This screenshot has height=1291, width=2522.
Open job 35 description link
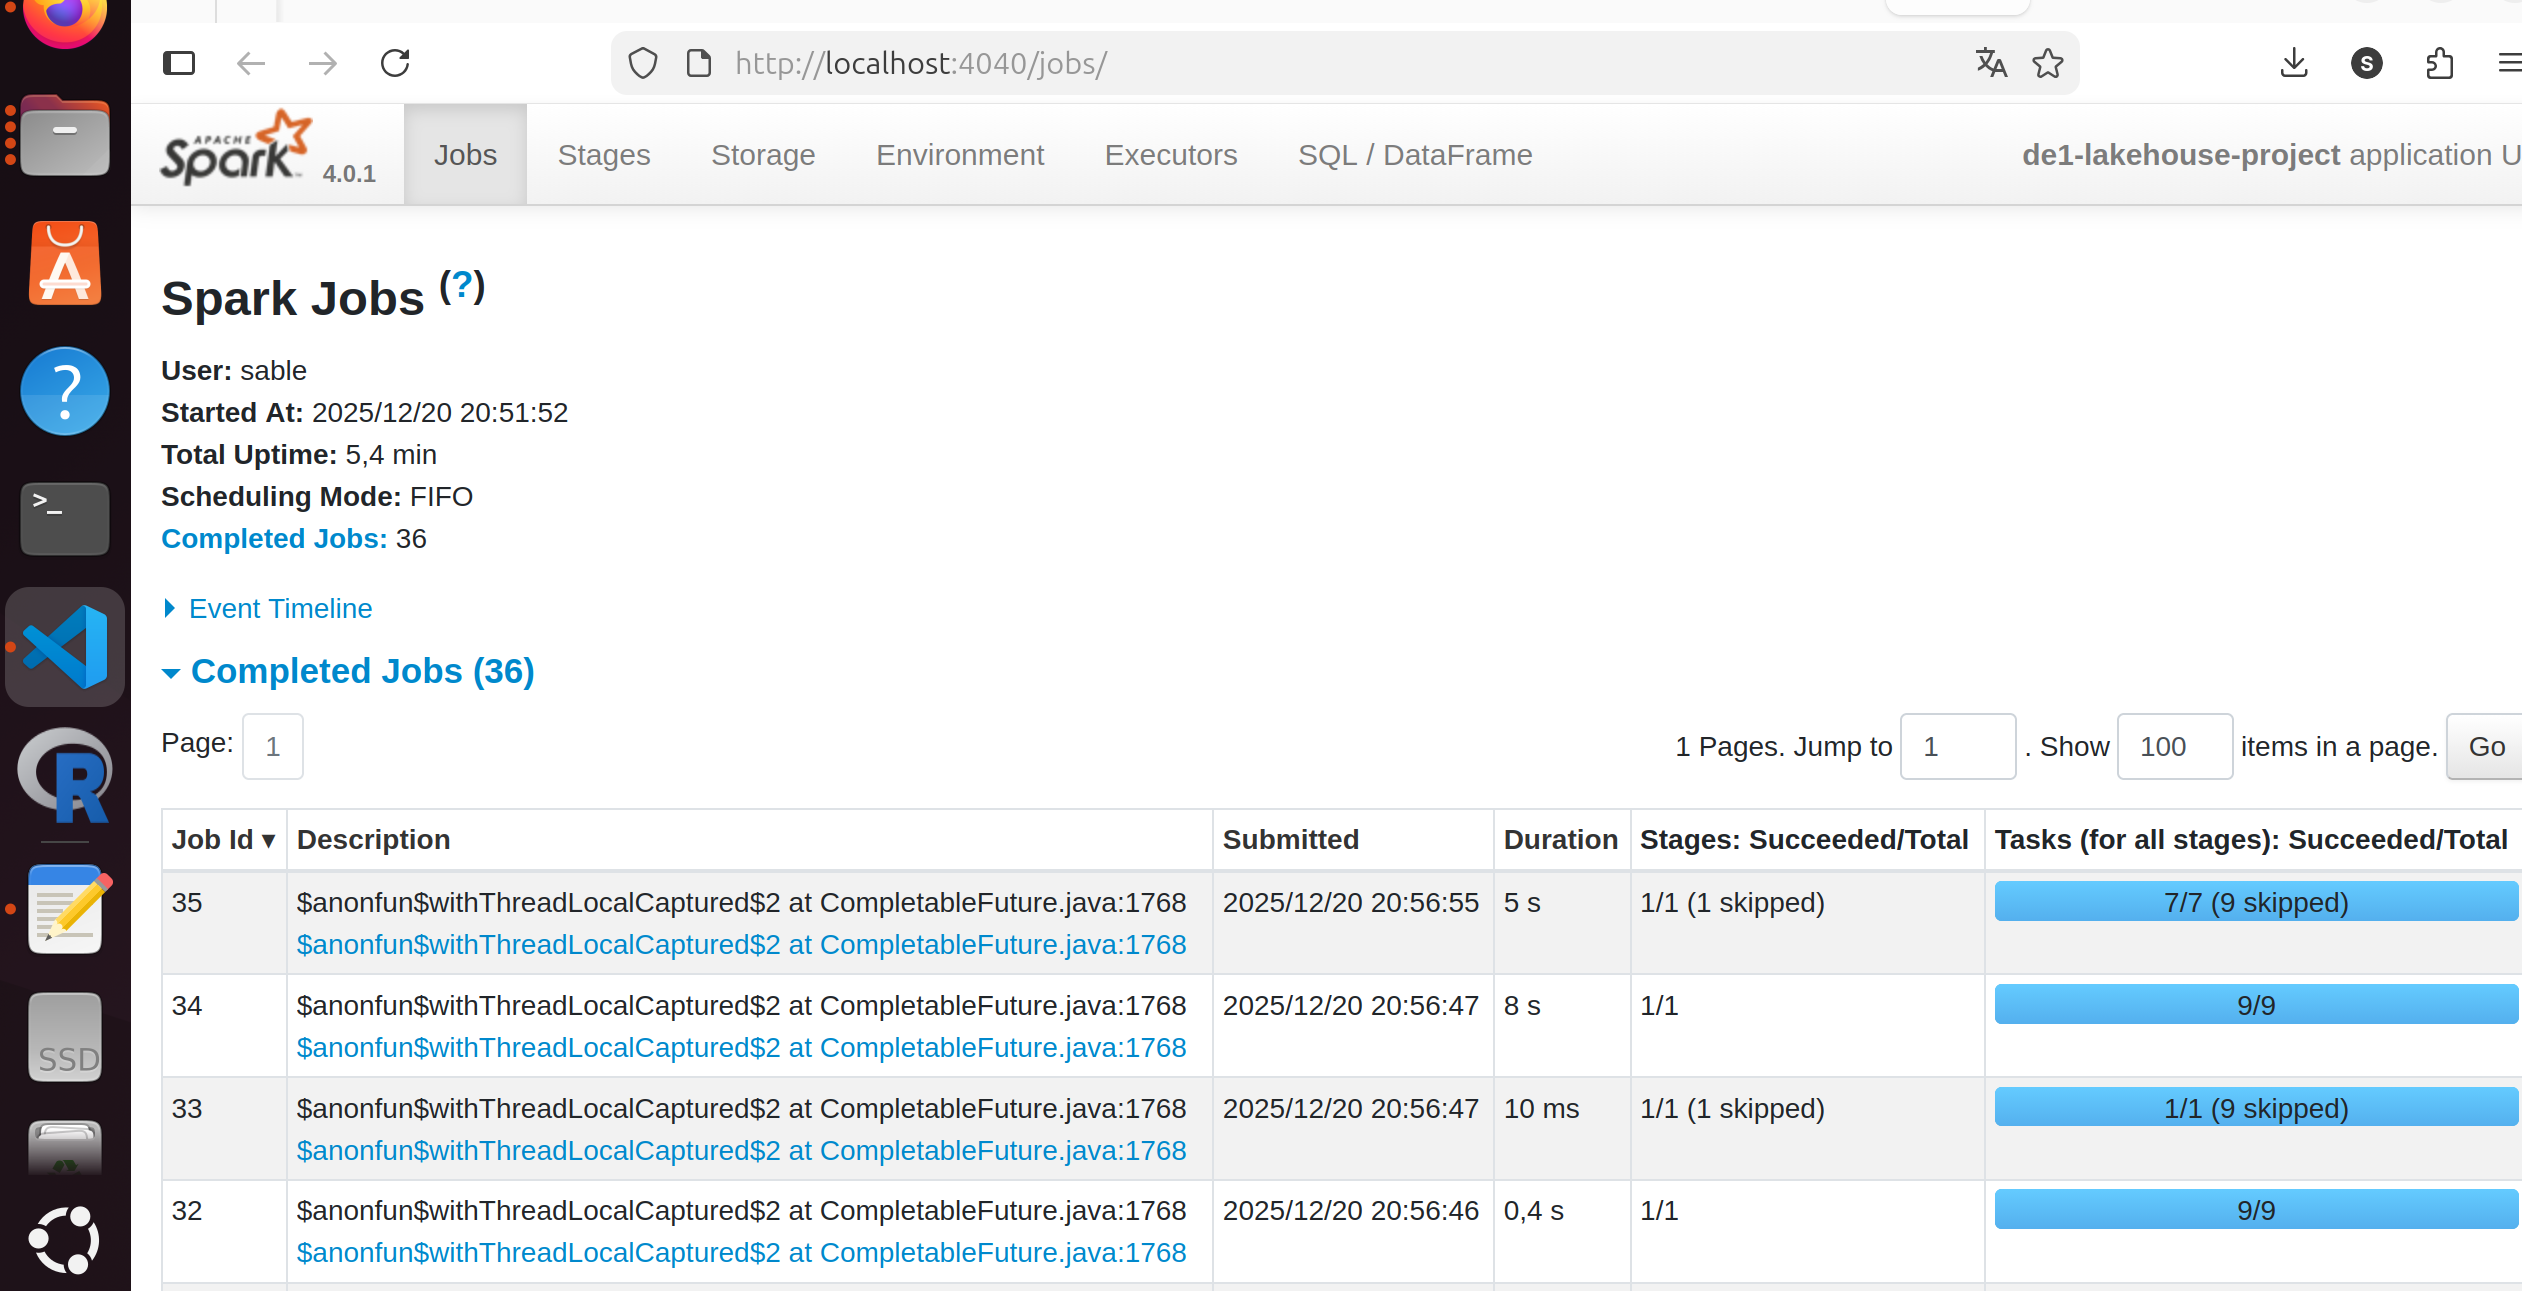tap(741, 945)
